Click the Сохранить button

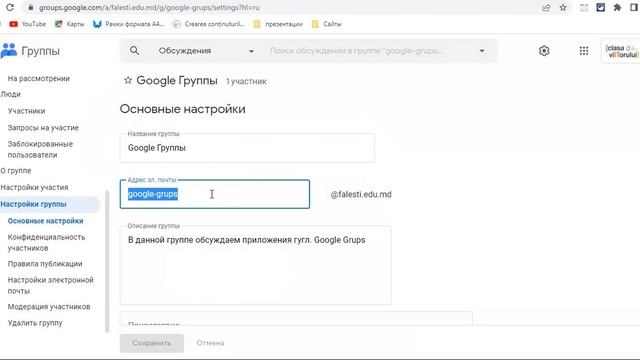(x=152, y=343)
